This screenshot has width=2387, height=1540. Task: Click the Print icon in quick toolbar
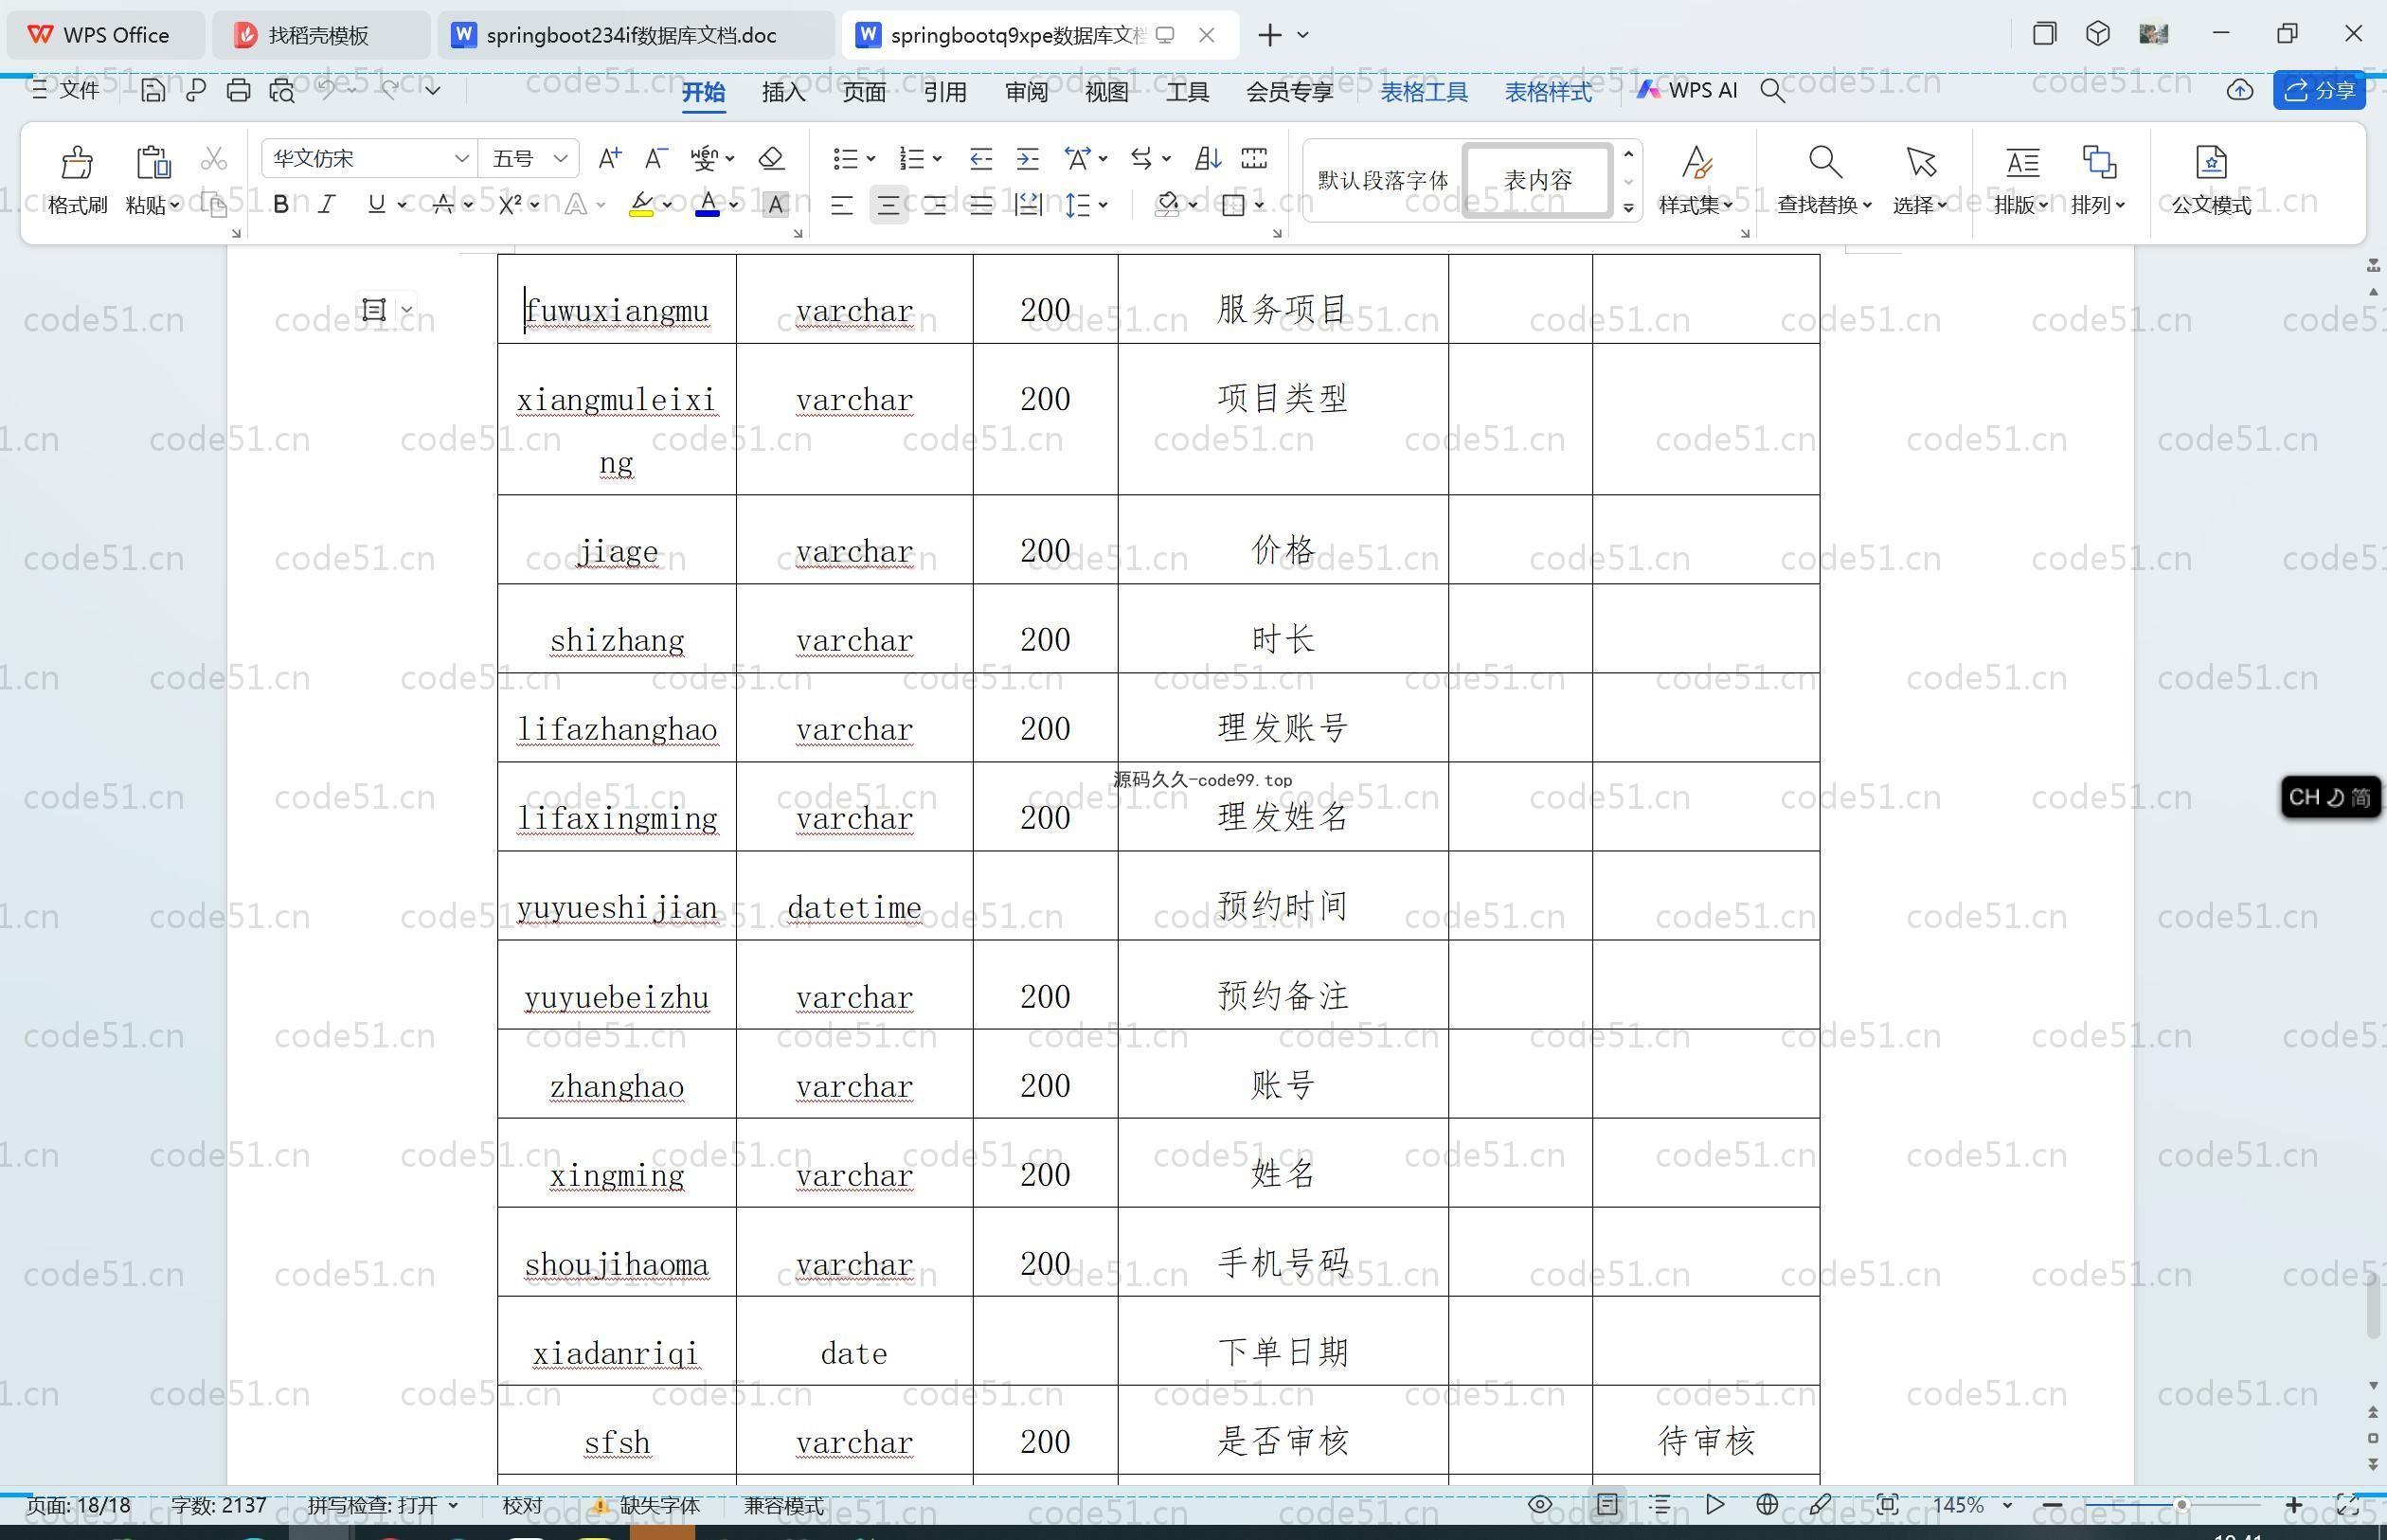pos(238,90)
